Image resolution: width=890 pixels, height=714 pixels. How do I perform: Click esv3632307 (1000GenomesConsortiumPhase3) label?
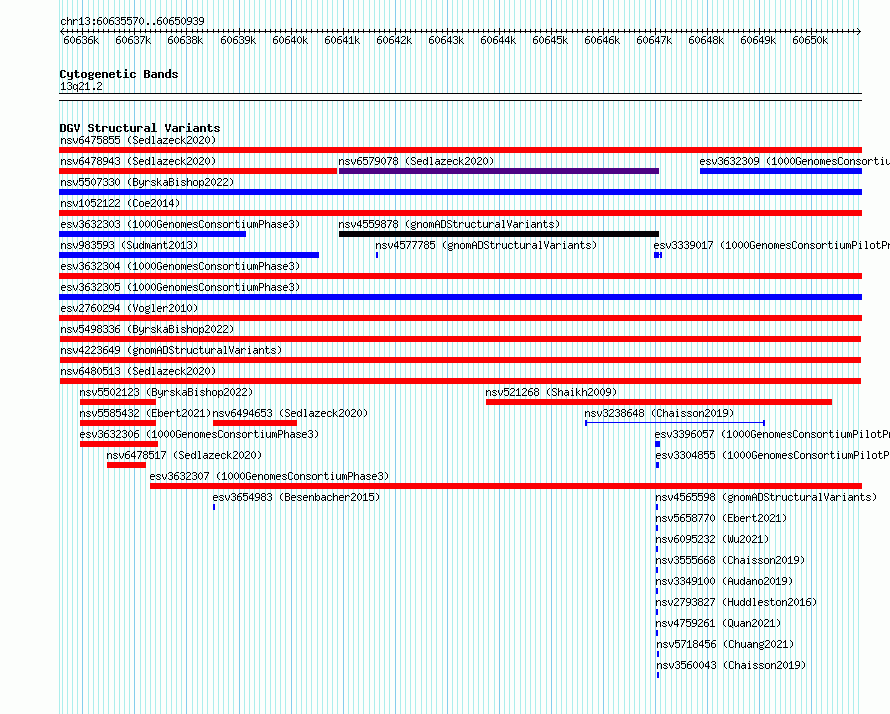[269, 476]
